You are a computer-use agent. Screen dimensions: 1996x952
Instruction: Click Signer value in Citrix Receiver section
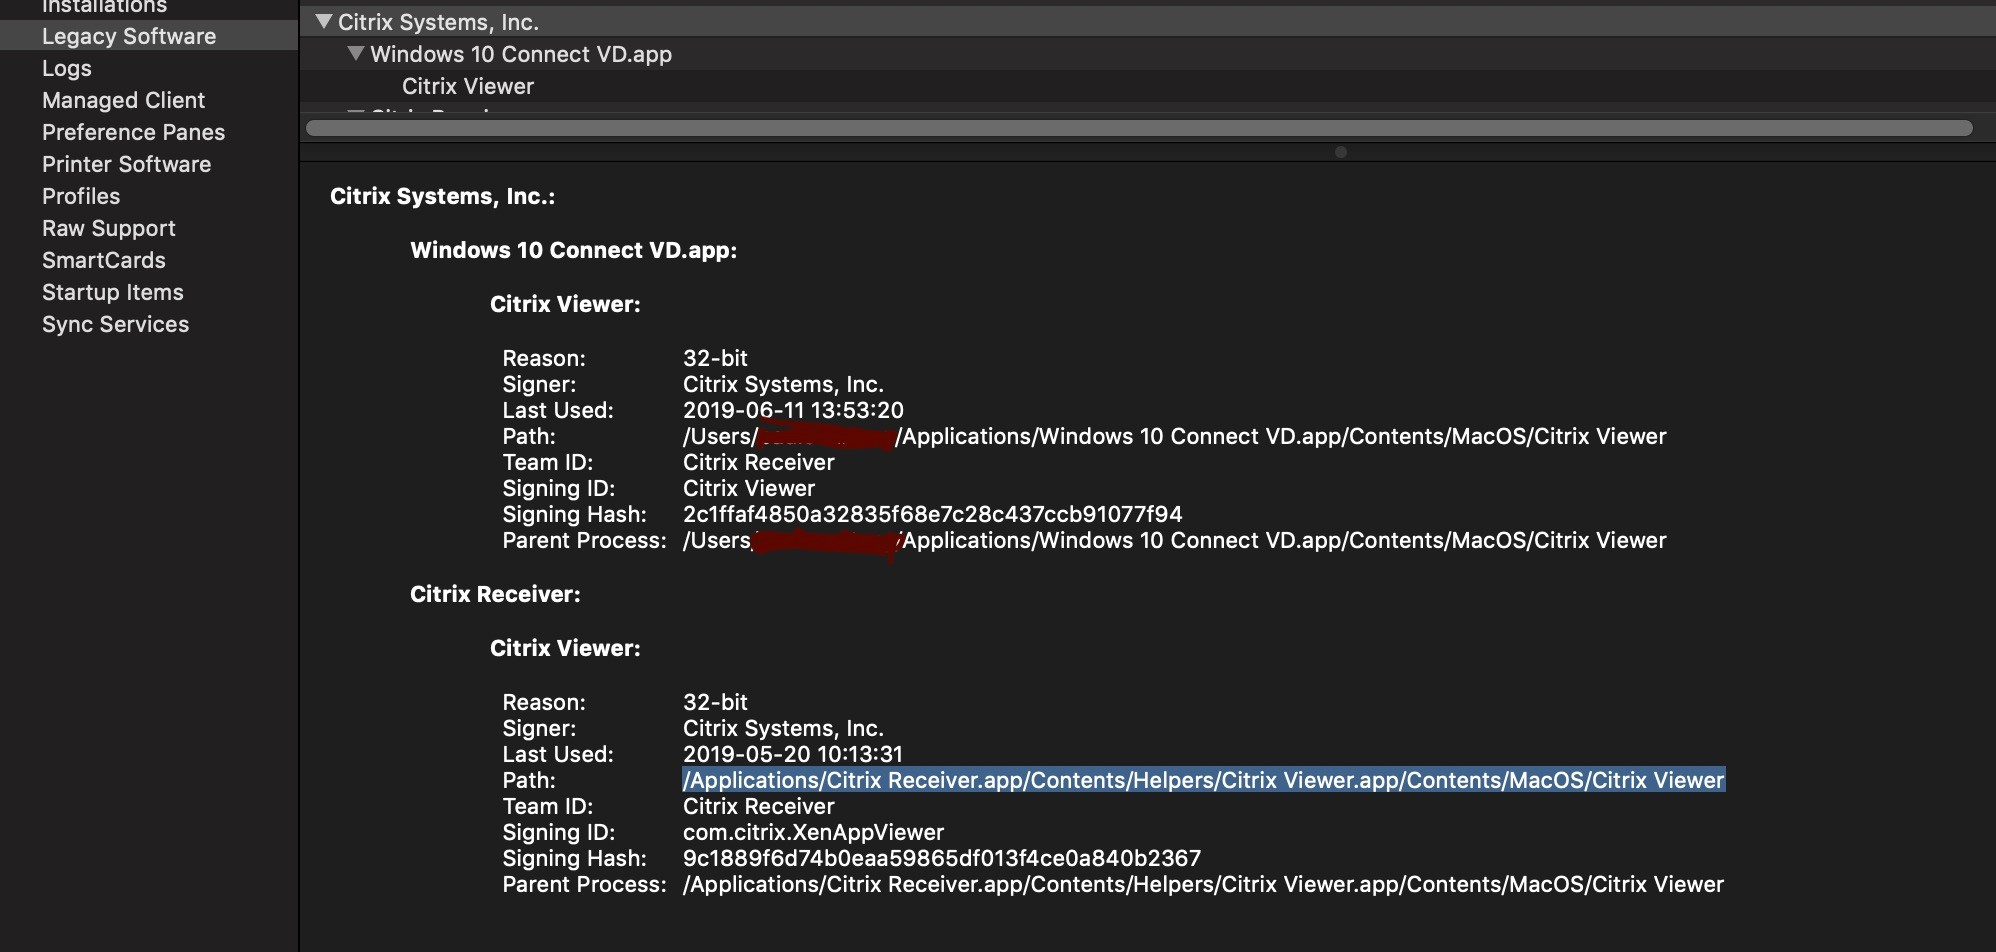tap(783, 728)
